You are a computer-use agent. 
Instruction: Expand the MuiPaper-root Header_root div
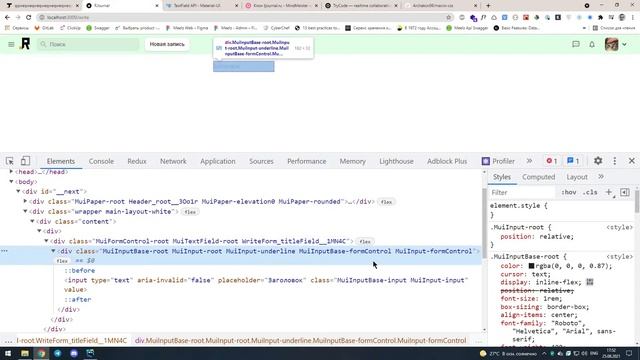[x=25, y=201]
